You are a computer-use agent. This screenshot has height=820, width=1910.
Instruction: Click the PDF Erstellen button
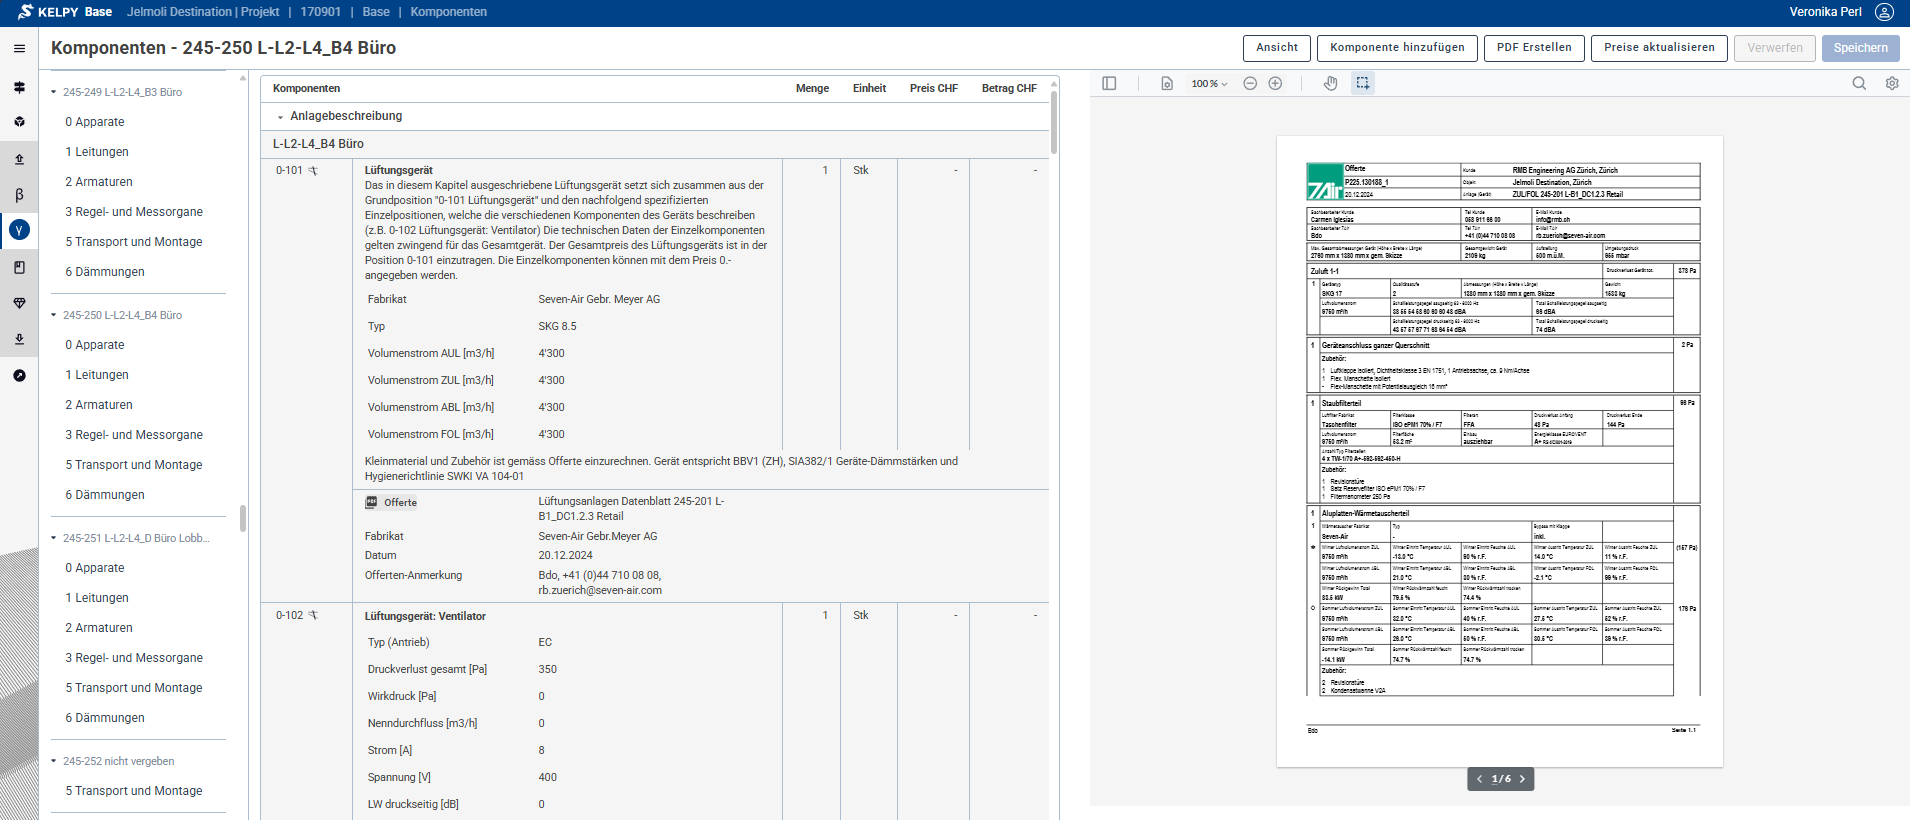(x=1533, y=48)
